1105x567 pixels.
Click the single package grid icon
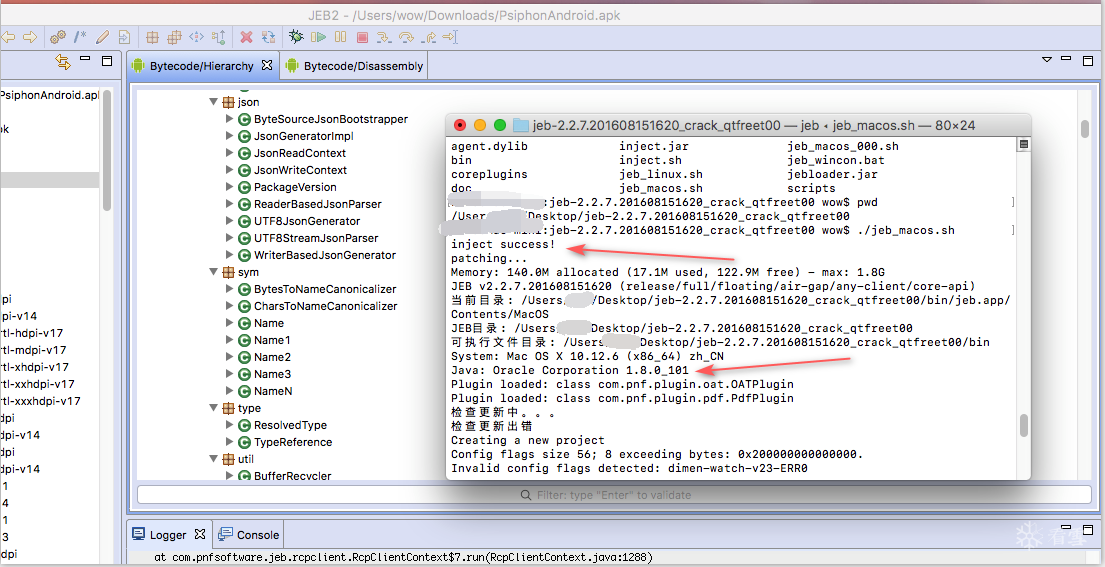152,37
